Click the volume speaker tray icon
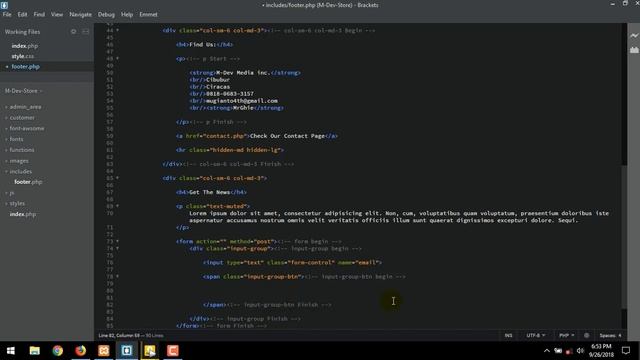Screen dimensions: 640x360 pyautogui.click(x=580, y=351)
